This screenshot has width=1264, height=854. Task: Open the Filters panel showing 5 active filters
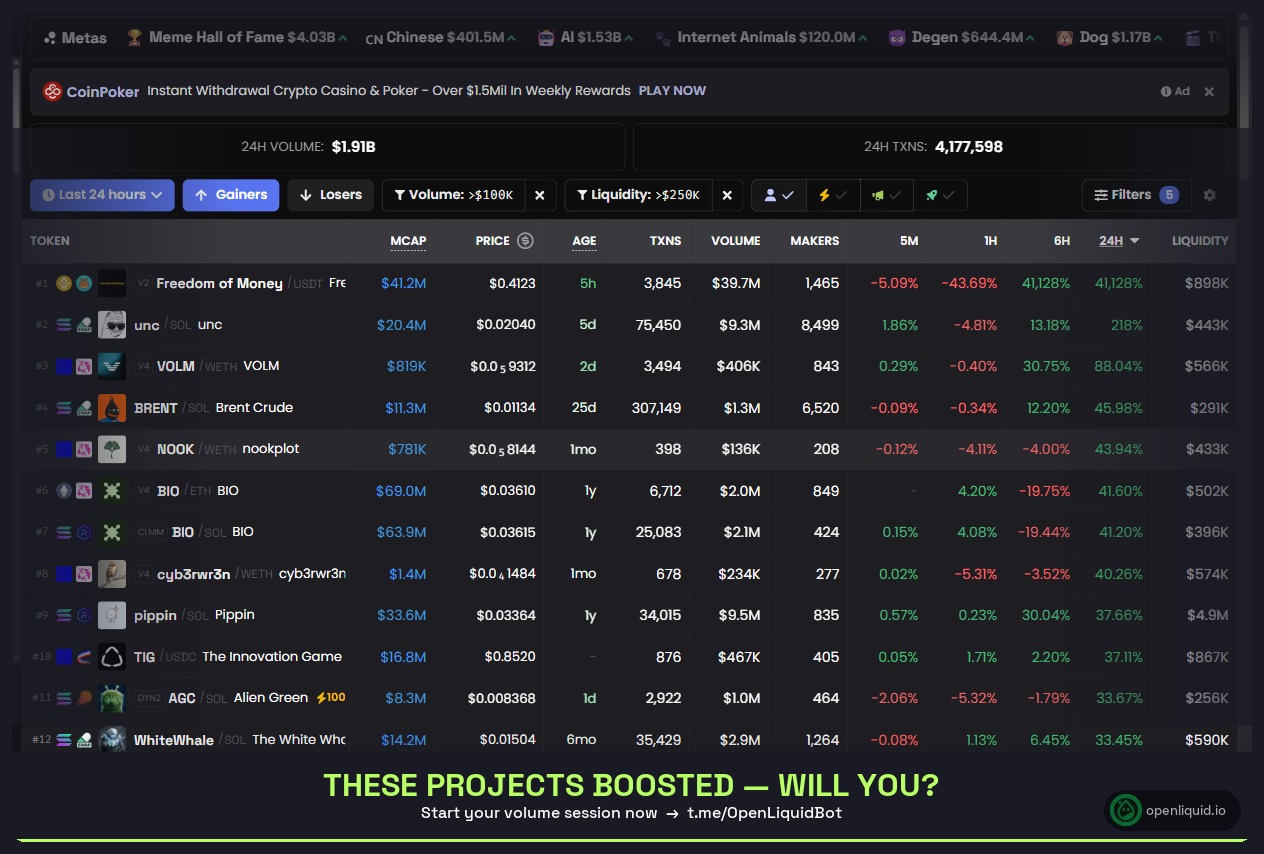coord(1135,195)
